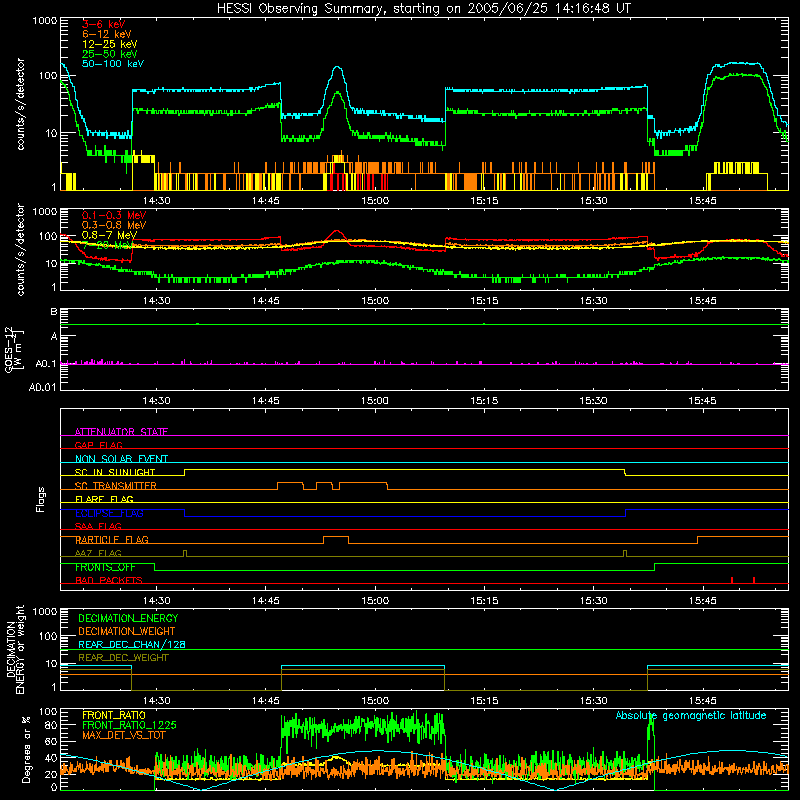The image size is (800, 800).
Task: Click the 0.1-0.3 MeV legend label
Action: 114,215
